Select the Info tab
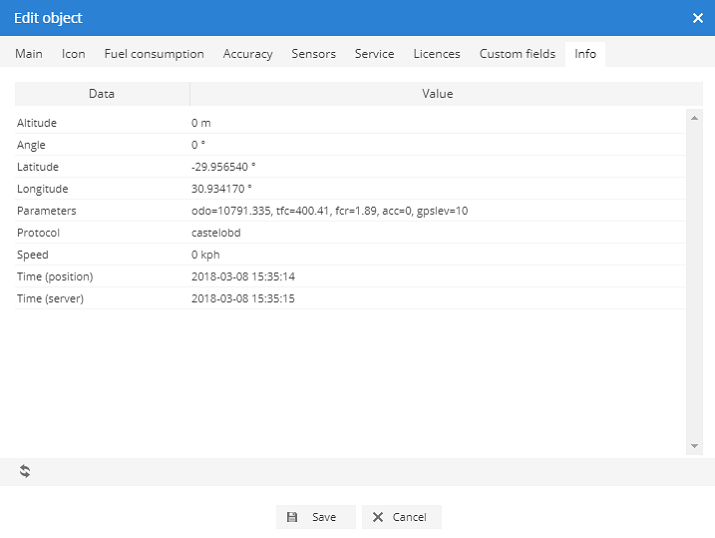 (x=585, y=54)
